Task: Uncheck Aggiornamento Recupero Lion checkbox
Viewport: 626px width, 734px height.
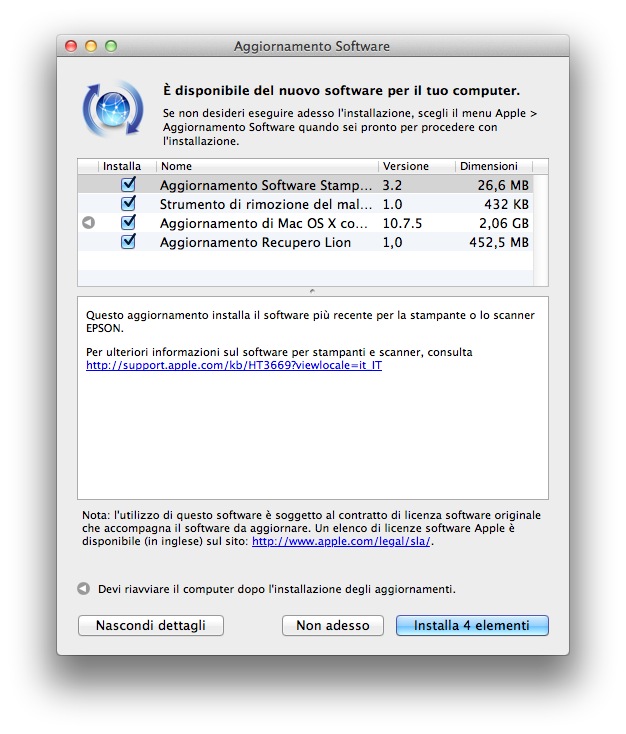Action: (128, 242)
